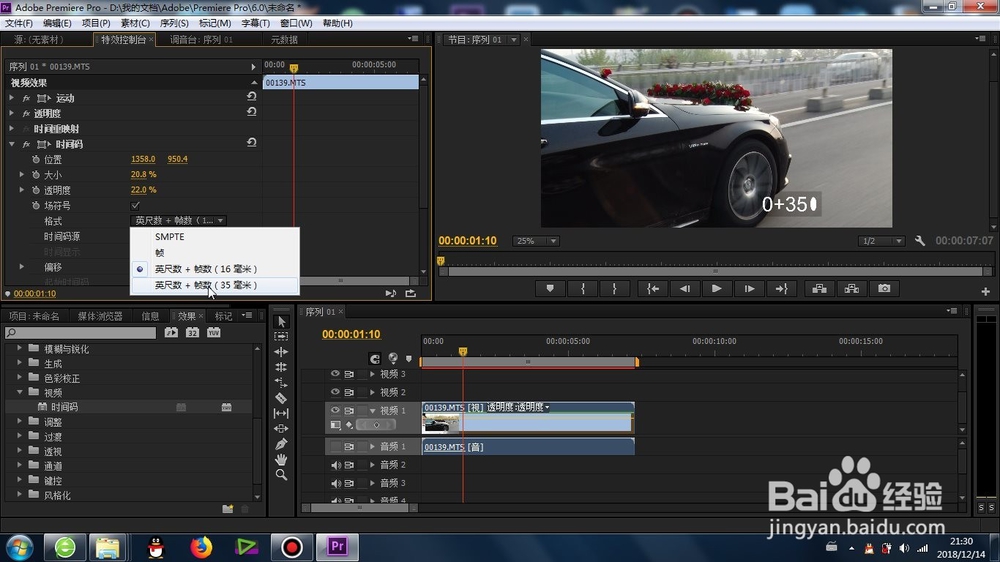The height and width of the screenshot is (562, 1000).
Task: Reset the 时间码 effect
Action: [x=251, y=143]
